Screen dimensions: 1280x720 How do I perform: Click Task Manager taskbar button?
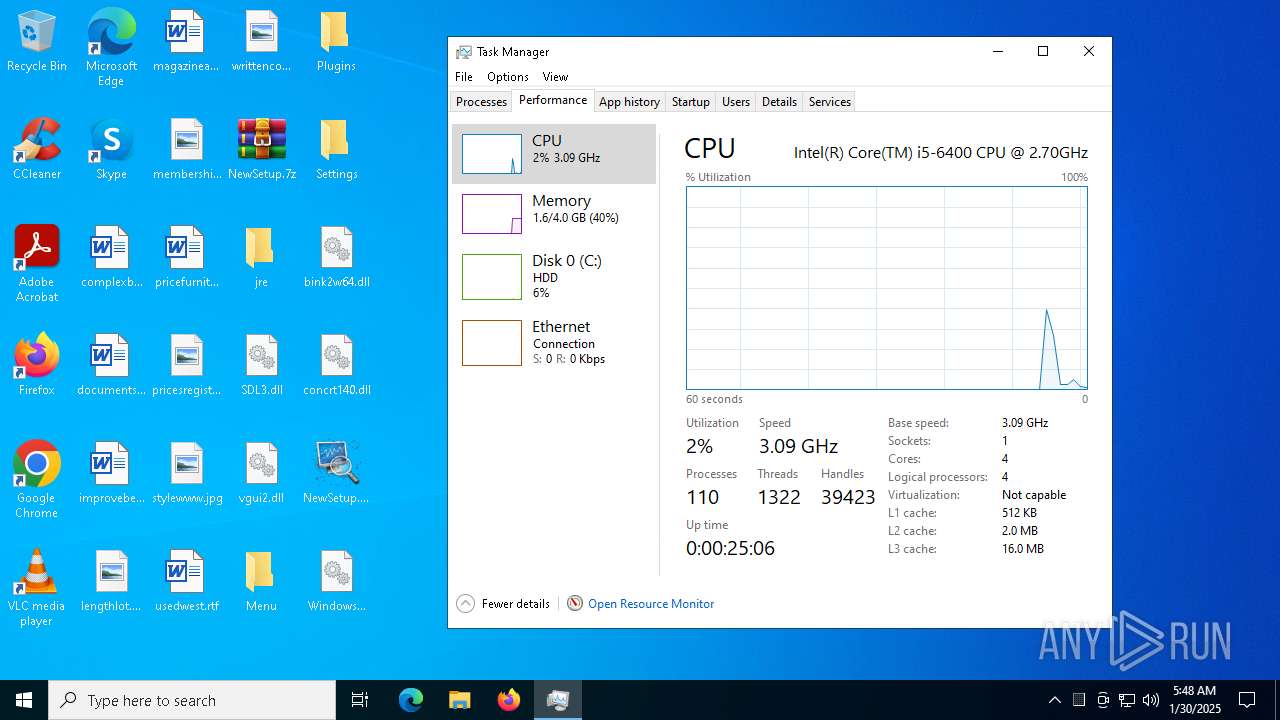click(x=558, y=700)
